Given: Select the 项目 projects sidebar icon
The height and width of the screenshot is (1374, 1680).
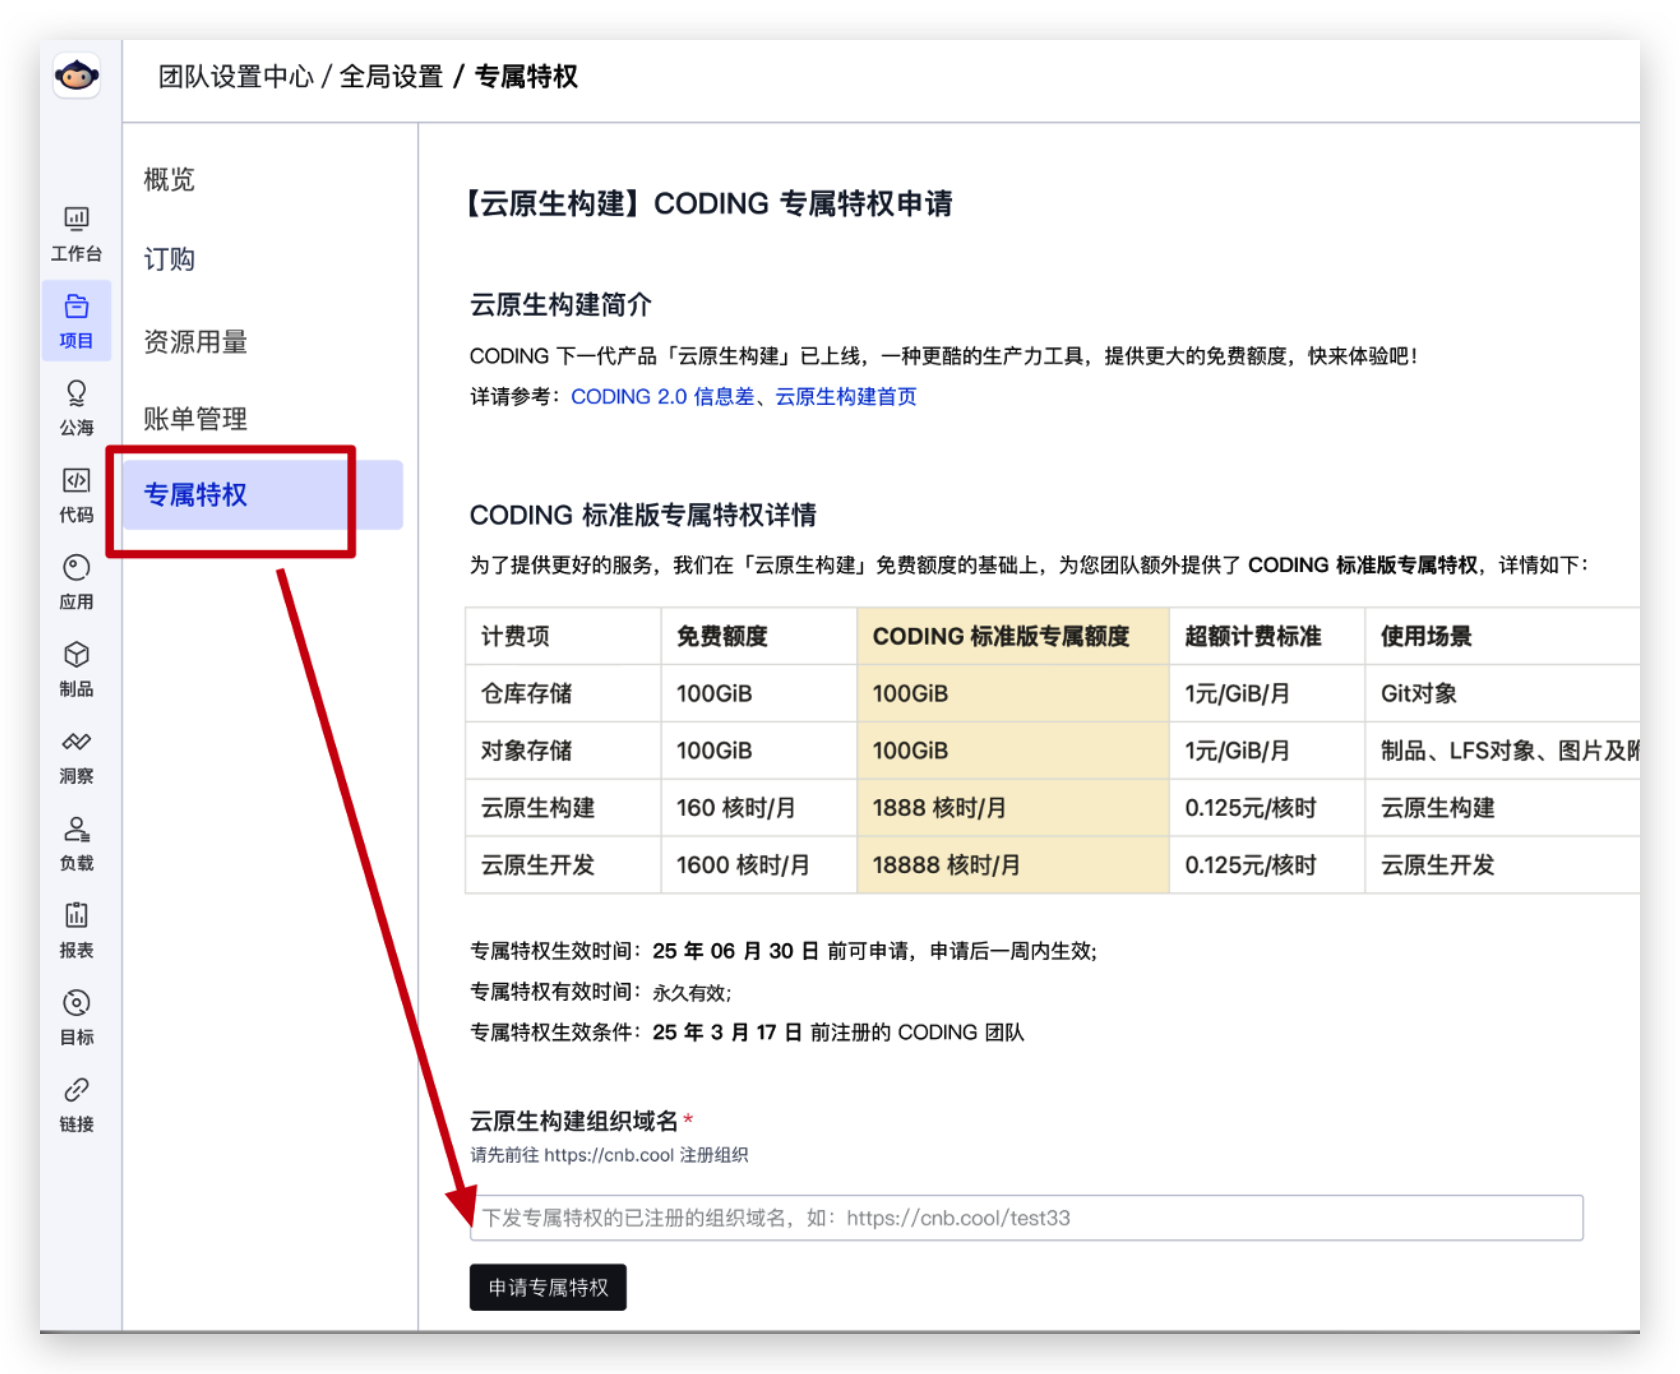Looking at the screenshot, I should coord(76,320).
